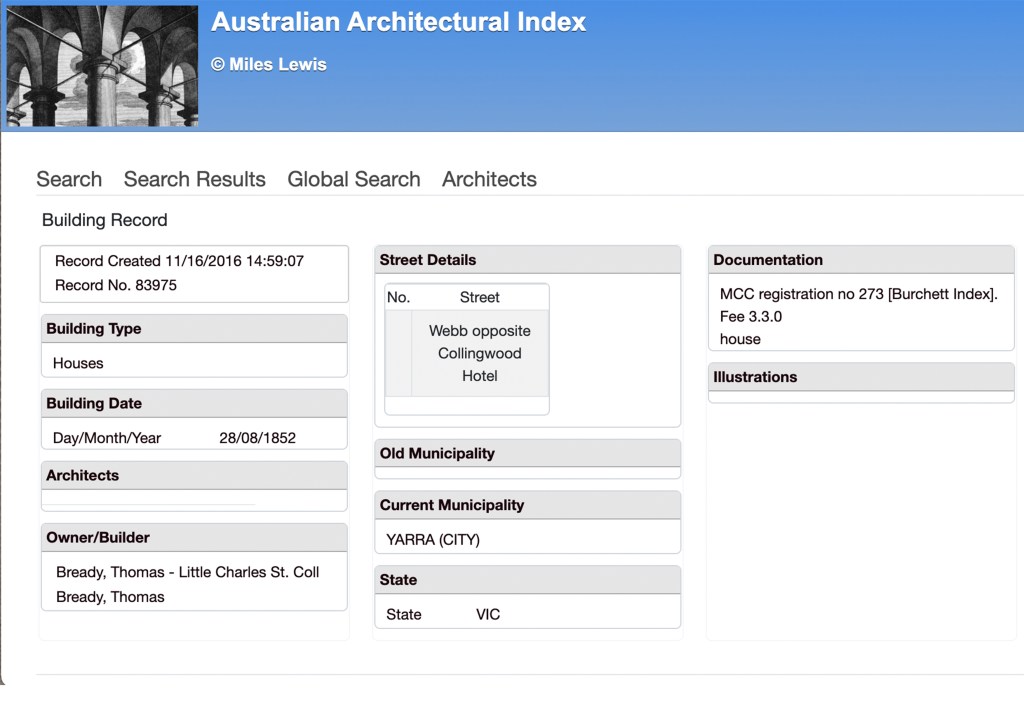
Task: Click the empty Architects field
Action: [194, 500]
